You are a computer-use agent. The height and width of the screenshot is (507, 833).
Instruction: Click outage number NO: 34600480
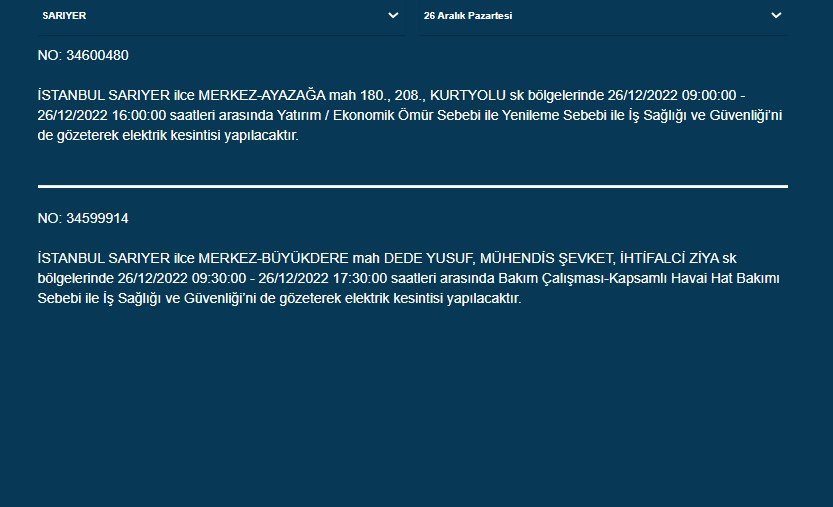[83, 55]
